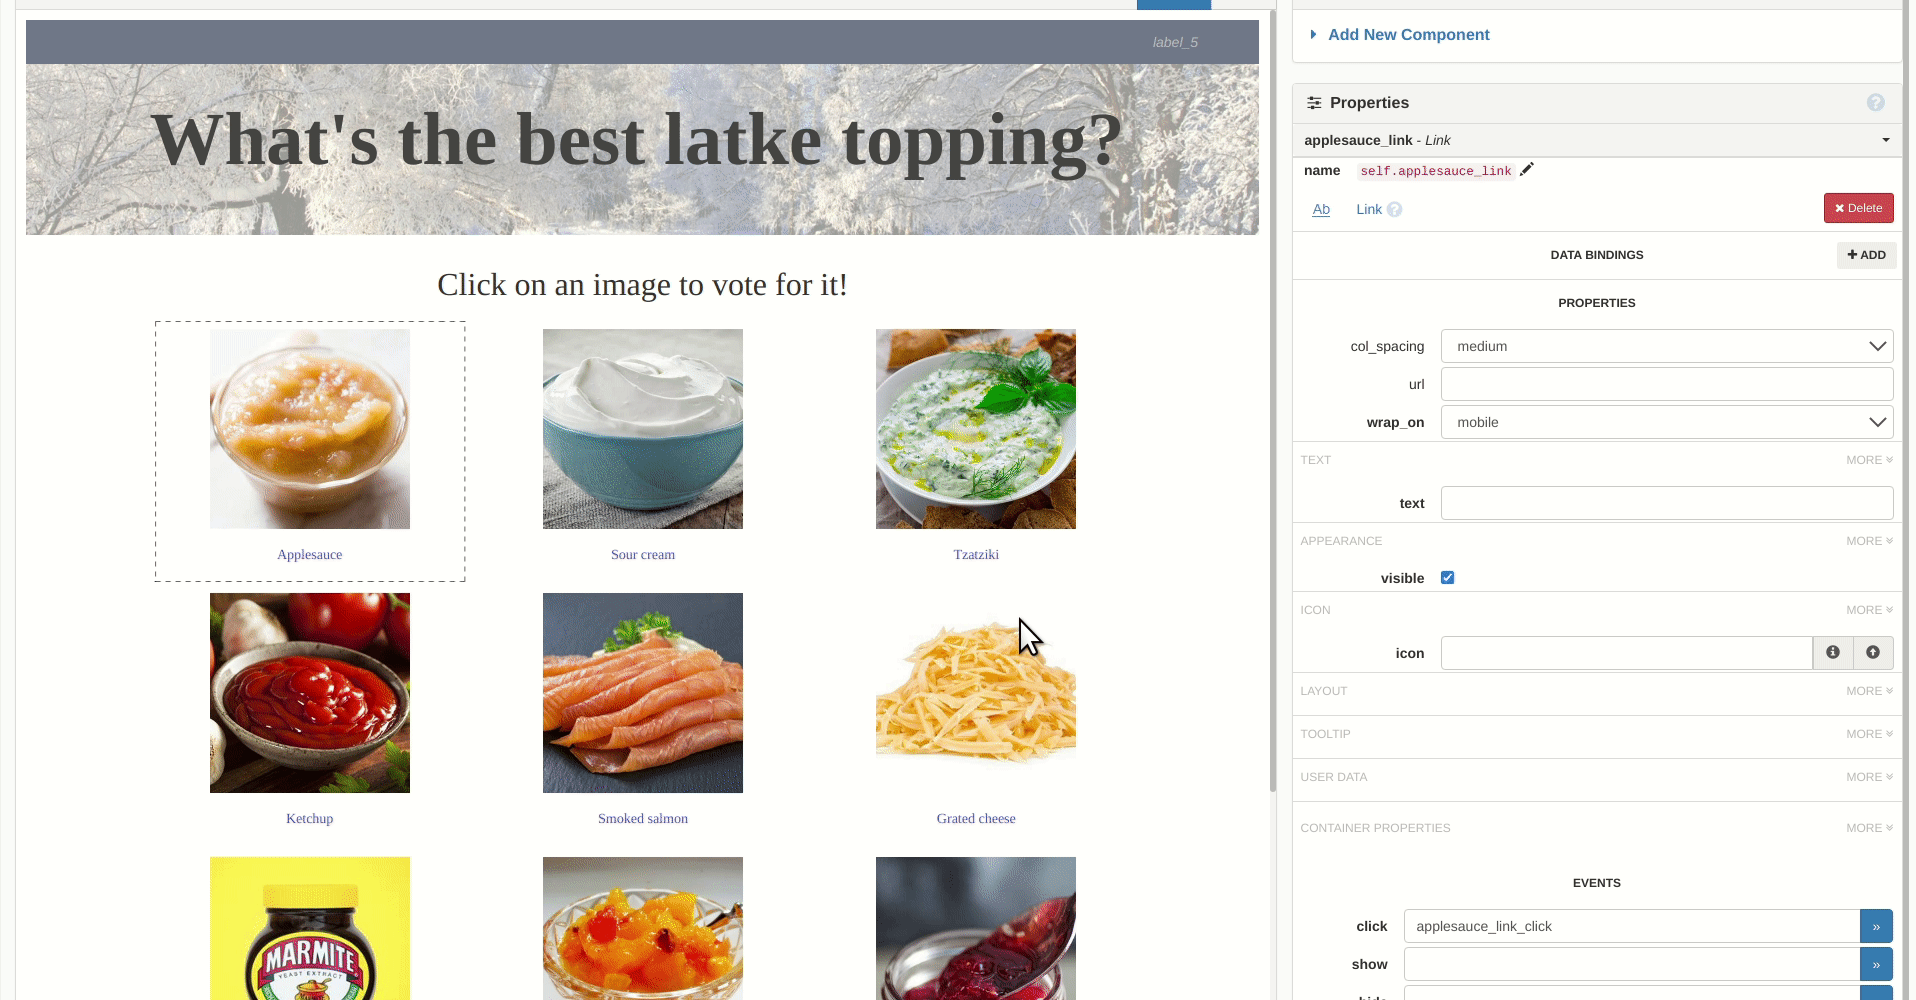The width and height of the screenshot is (1916, 1000).
Task: Open the col_spacing dropdown
Action: (x=1667, y=346)
